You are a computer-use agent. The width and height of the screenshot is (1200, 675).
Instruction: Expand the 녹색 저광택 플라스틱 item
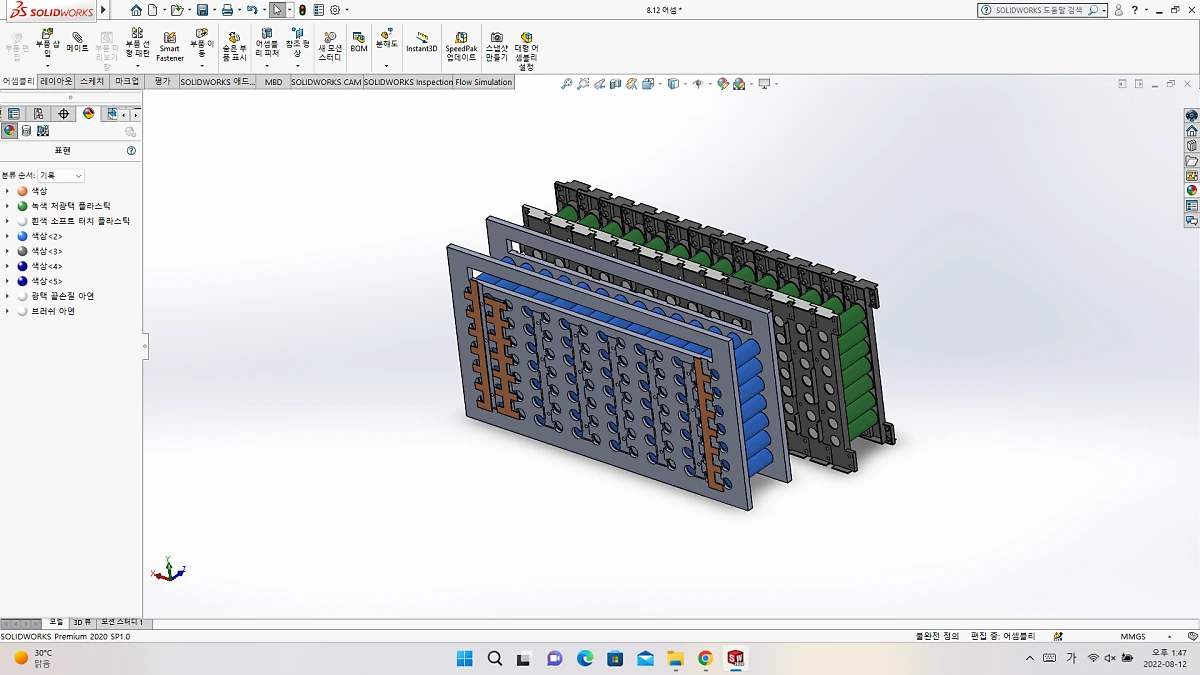click(x=8, y=206)
